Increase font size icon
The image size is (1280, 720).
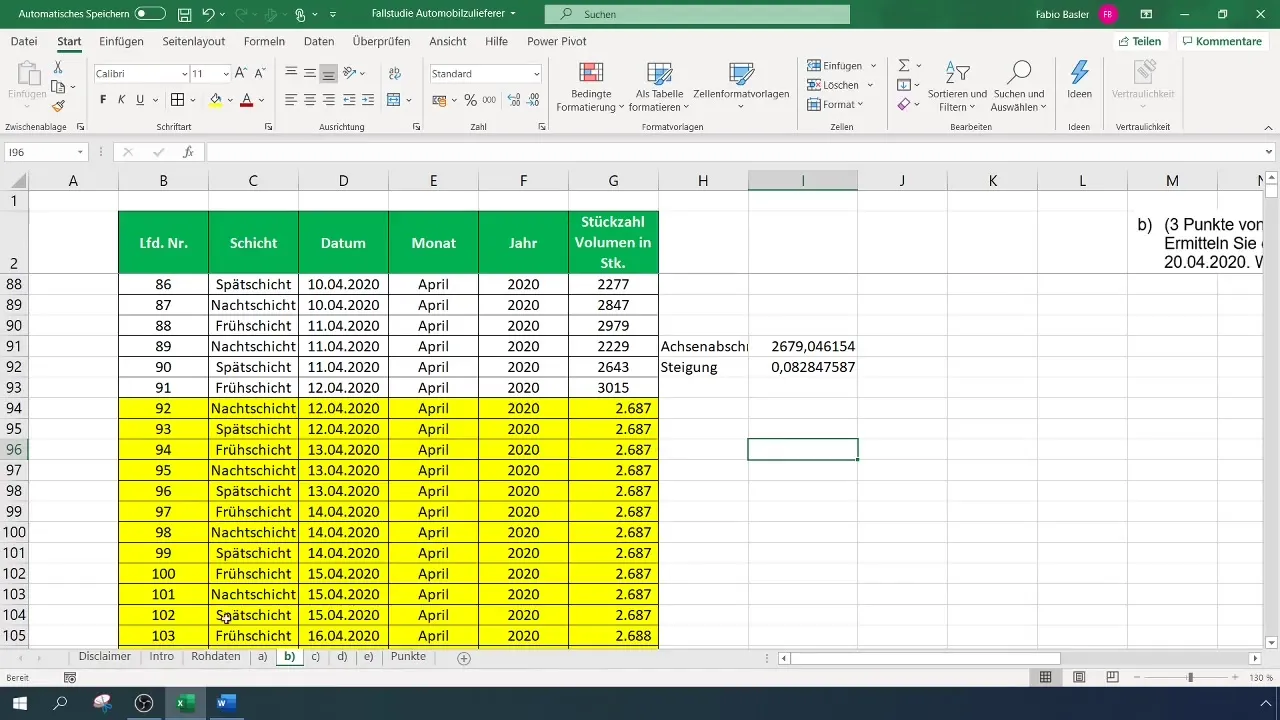[241, 74]
